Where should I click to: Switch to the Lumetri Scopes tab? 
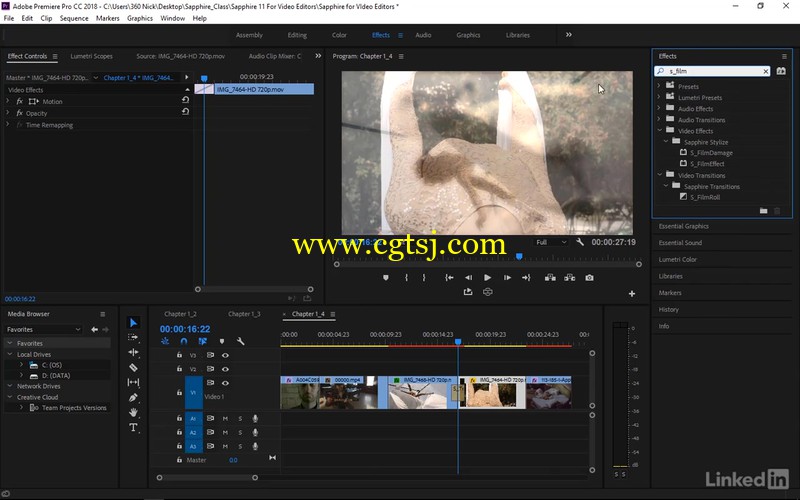pyautogui.click(x=91, y=56)
